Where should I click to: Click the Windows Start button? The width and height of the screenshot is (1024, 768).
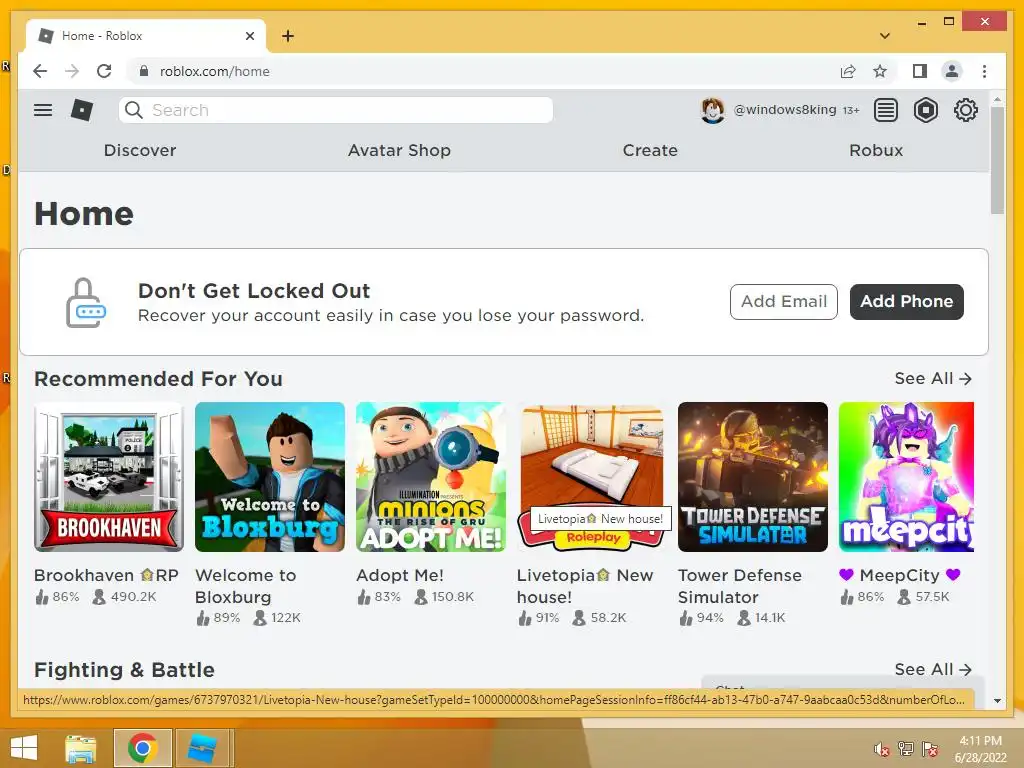click(24, 748)
